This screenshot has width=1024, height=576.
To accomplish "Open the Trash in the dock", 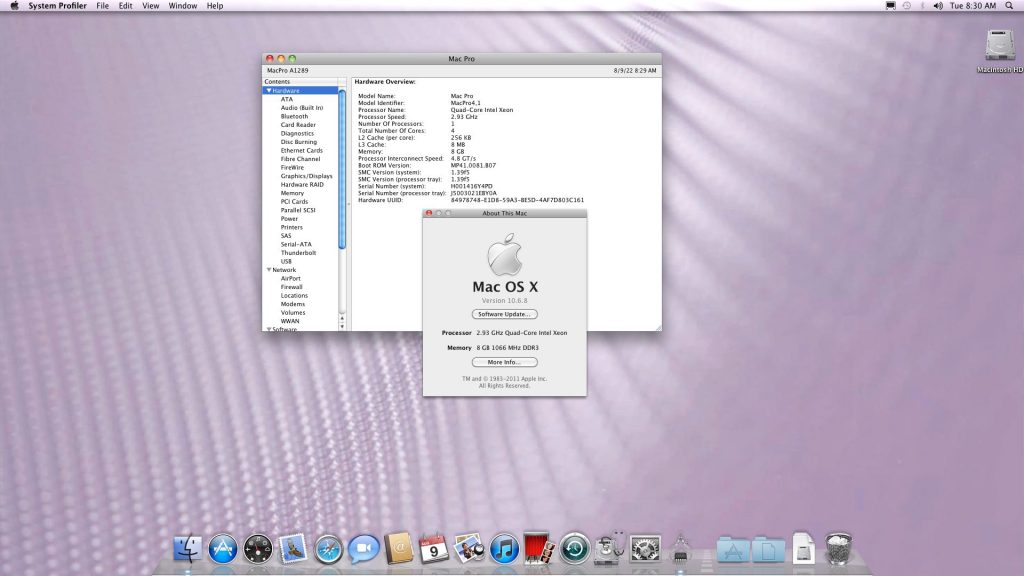I will [x=838, y=549].
